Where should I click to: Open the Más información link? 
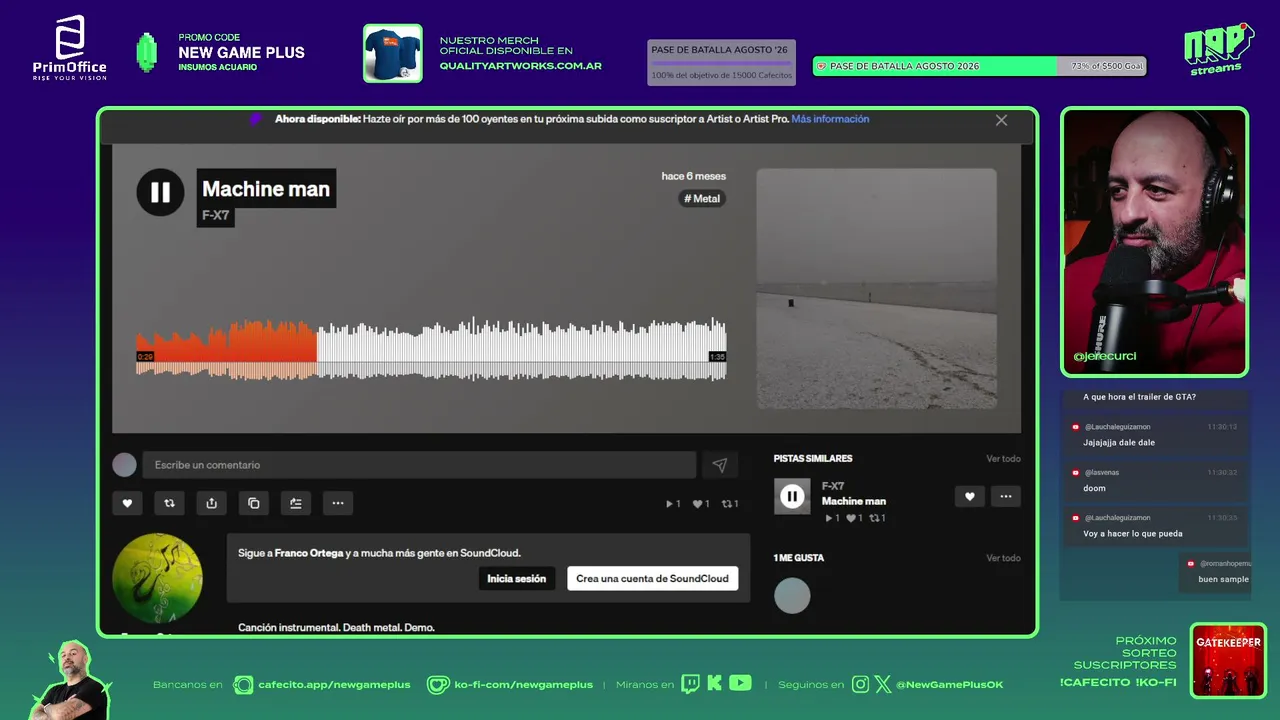click(x=830, y=119)
